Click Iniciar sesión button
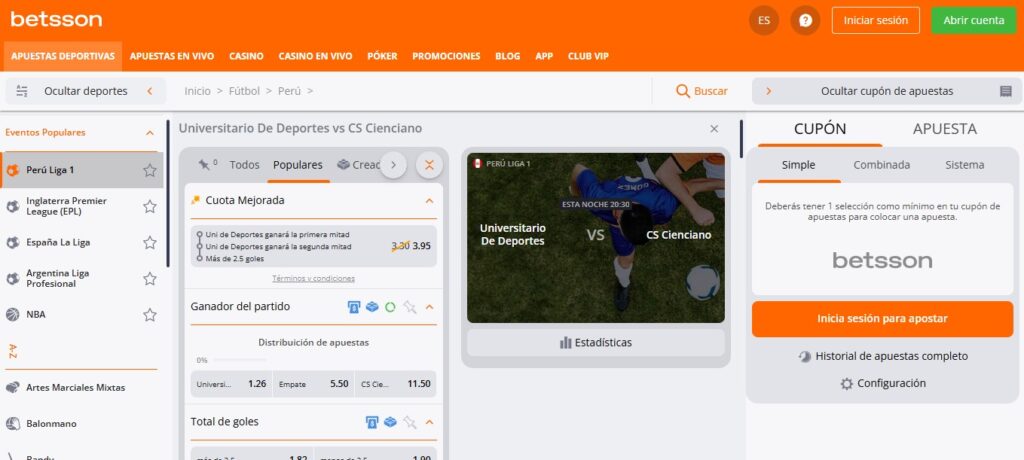1024x460 pixels. (876, 20)
